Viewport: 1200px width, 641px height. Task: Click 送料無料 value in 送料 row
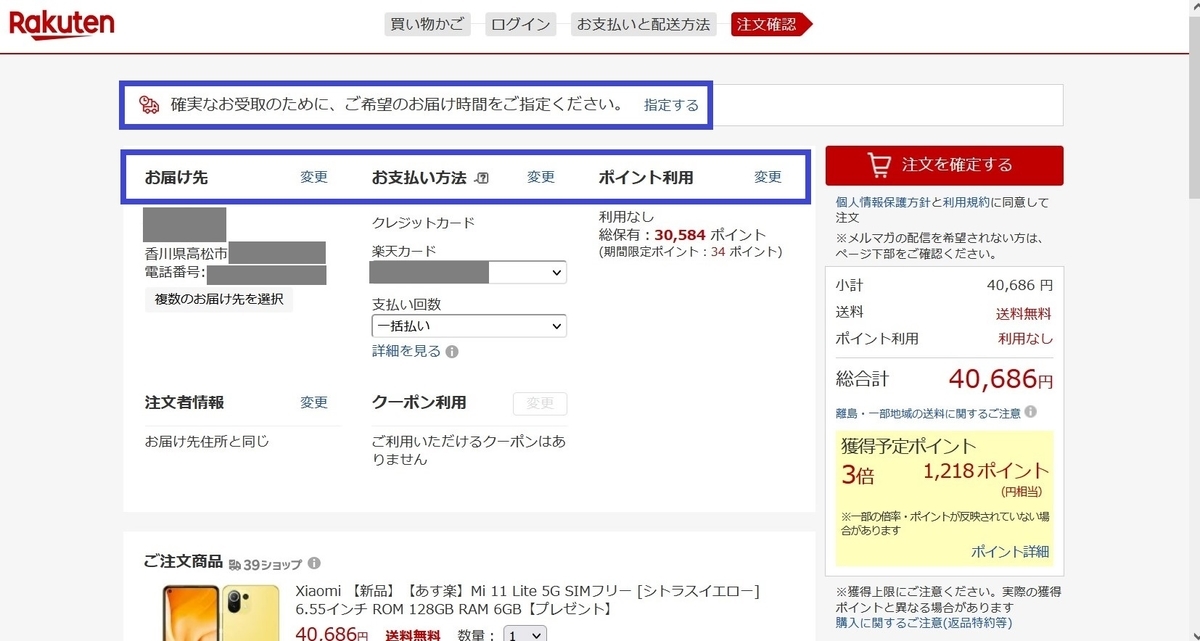[1023, 313]
